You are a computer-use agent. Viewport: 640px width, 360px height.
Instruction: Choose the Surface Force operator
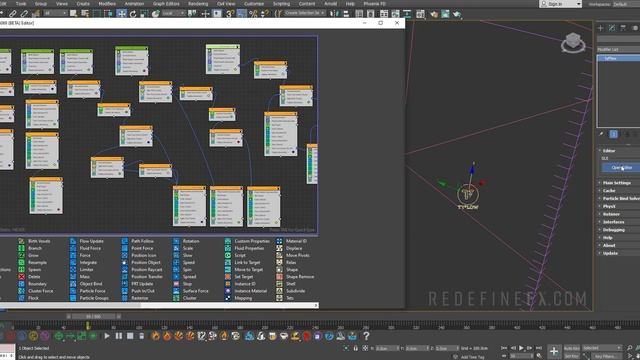(x=191, y=291)
